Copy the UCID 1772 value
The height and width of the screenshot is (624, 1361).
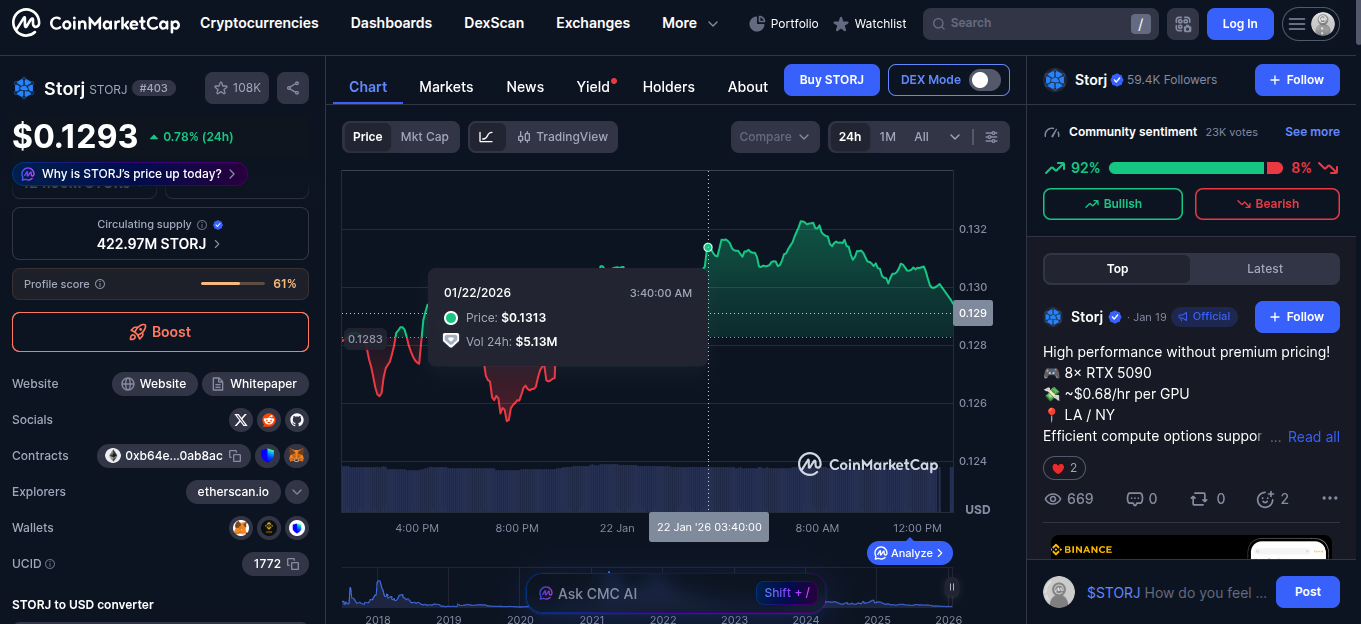293,564
